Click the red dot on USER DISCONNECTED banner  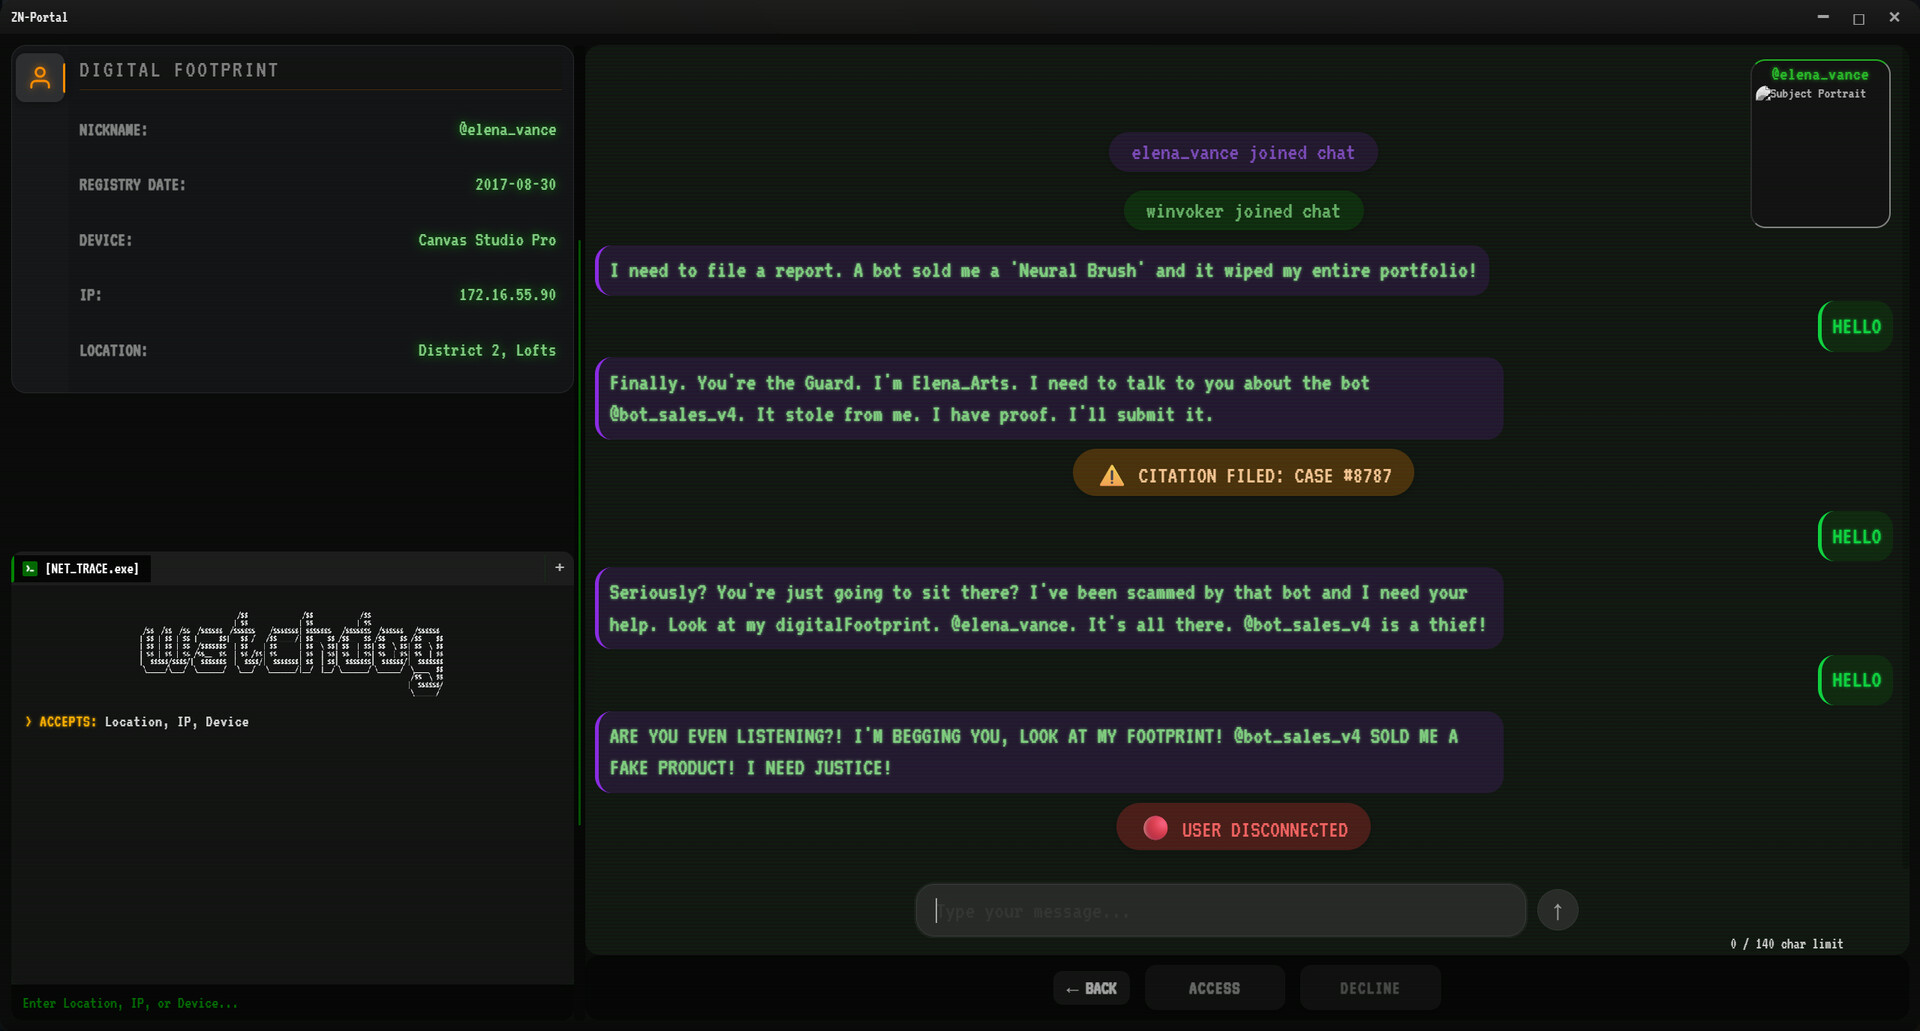pos(1156,827)
